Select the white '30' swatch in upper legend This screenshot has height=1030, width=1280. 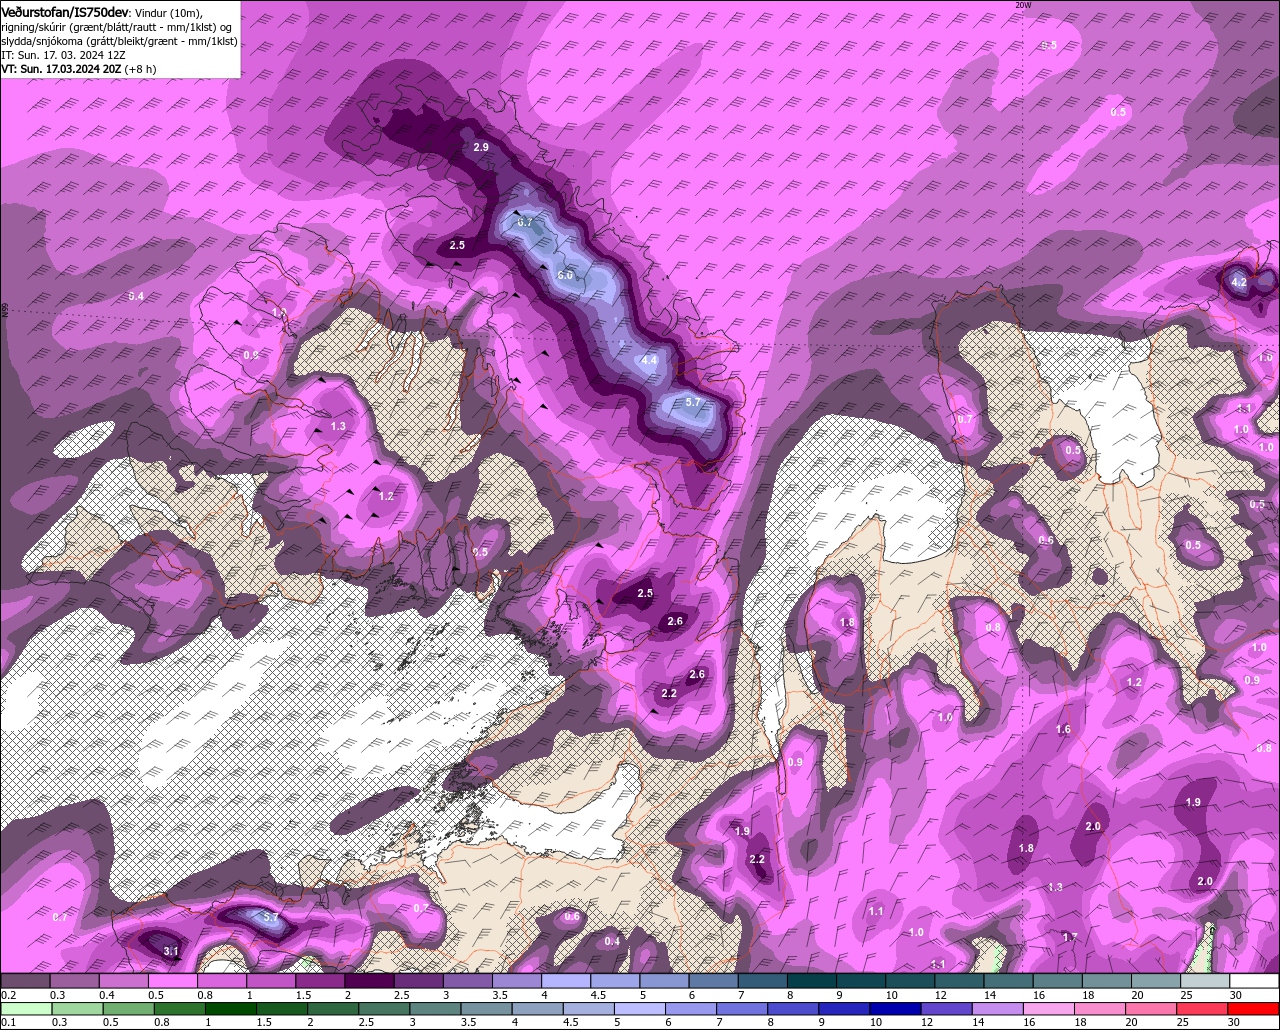[1254, 981]
